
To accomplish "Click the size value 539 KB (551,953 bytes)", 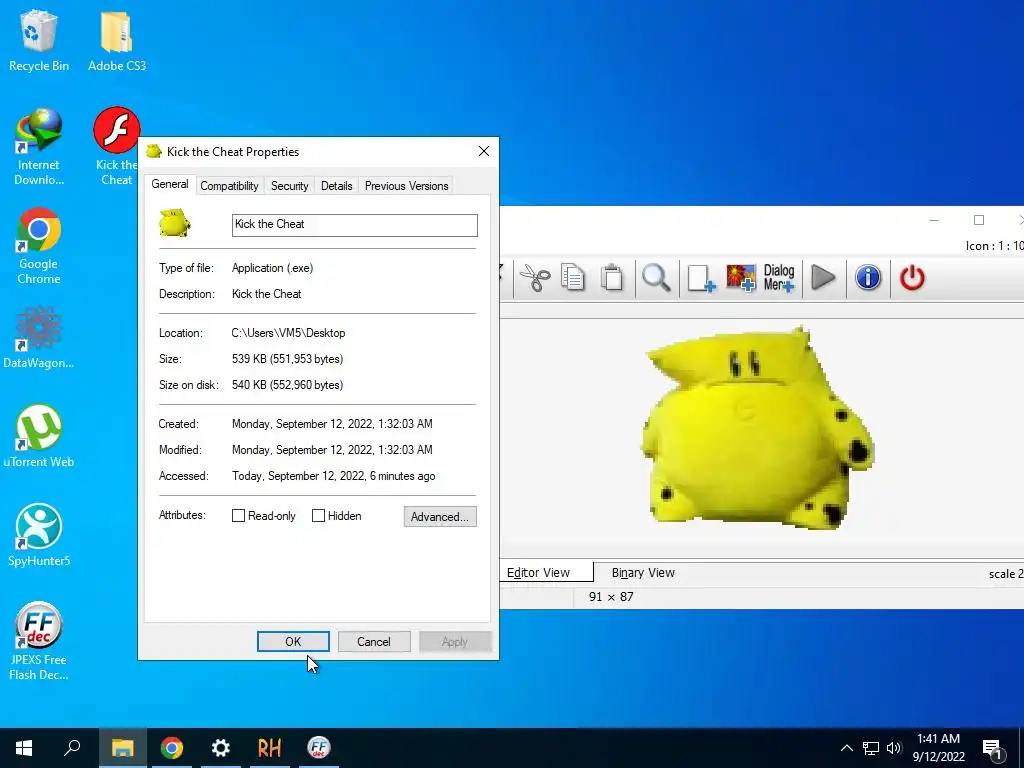I will tap(287, 359).
